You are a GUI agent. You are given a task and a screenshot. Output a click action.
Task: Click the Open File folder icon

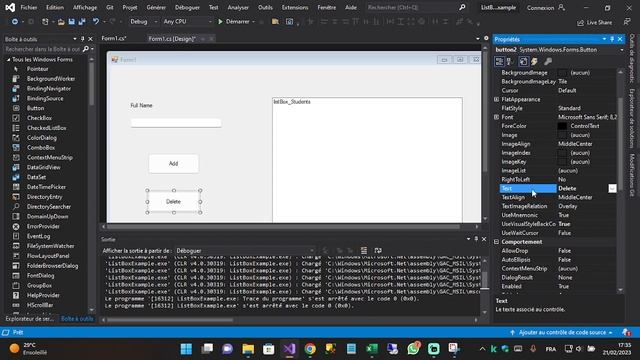pyautogui.click(x=61, y=22)
